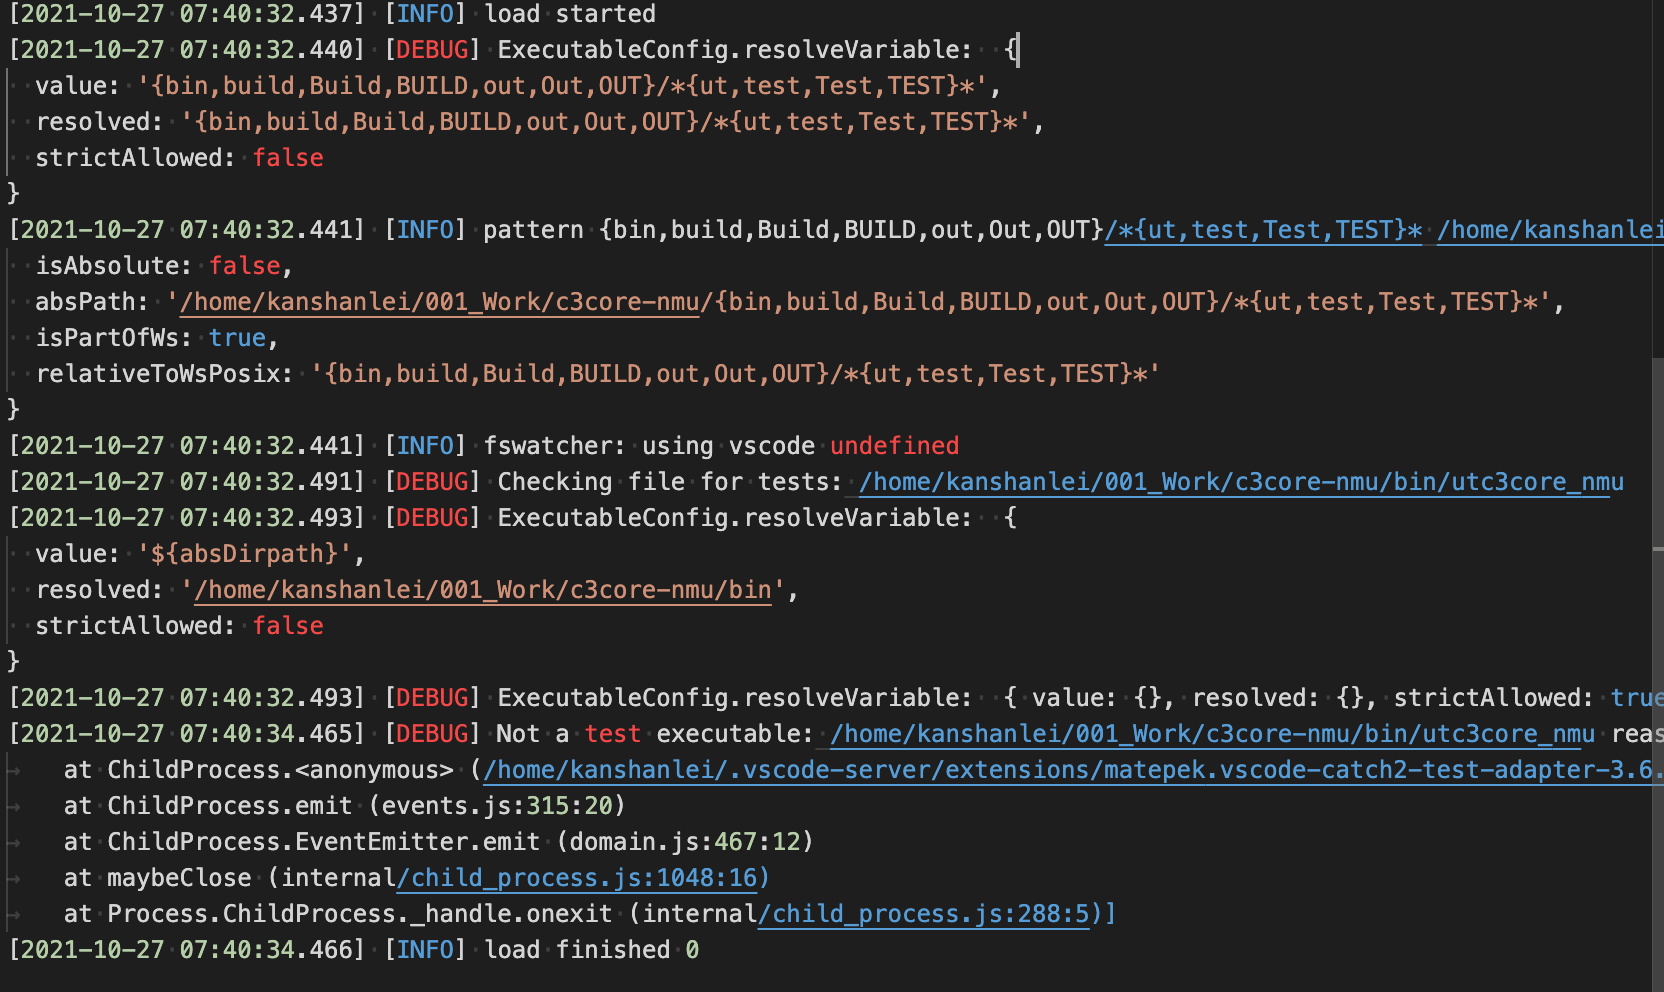Viewport: 1664px width, 992px height.
Task: Click 'fswatcher: using vscode' text
Action: (649, 446)
